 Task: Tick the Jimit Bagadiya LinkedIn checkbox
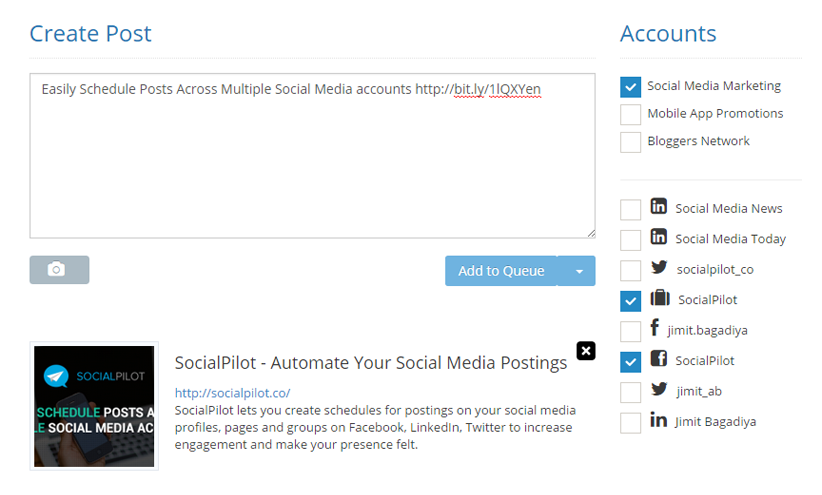(630, 423)
